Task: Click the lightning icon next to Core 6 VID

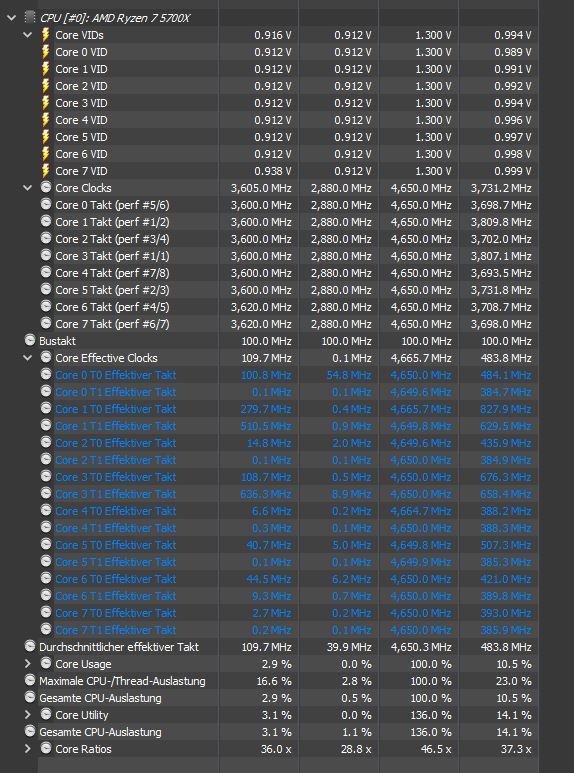Action: pos(45,154)
